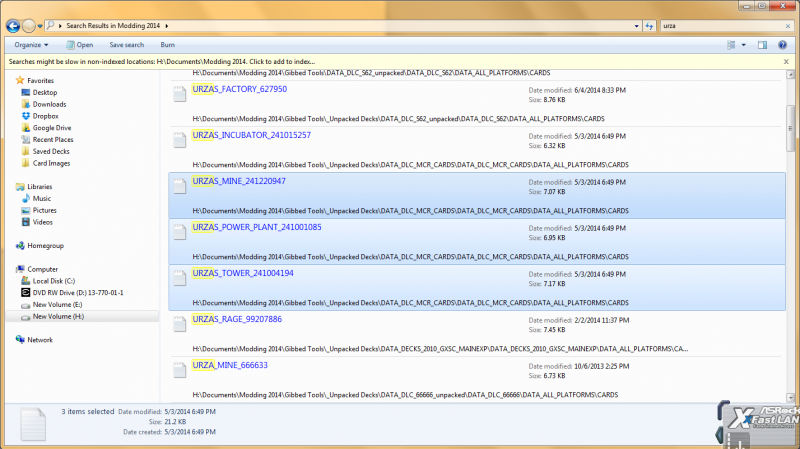Screen dimensions: 800x449
Task: Click the 'Search Results in Modding 2014' breadcrumb
Action: pos(113,26)
